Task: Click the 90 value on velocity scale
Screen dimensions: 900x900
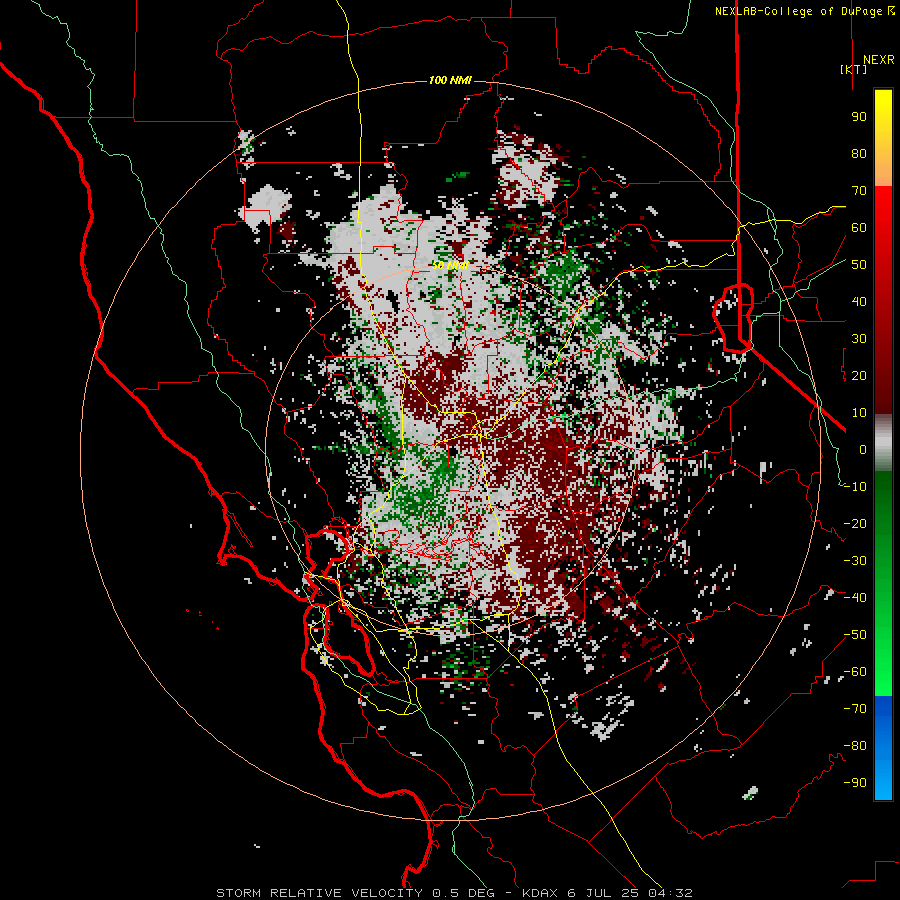Action: tap(859, 117)
